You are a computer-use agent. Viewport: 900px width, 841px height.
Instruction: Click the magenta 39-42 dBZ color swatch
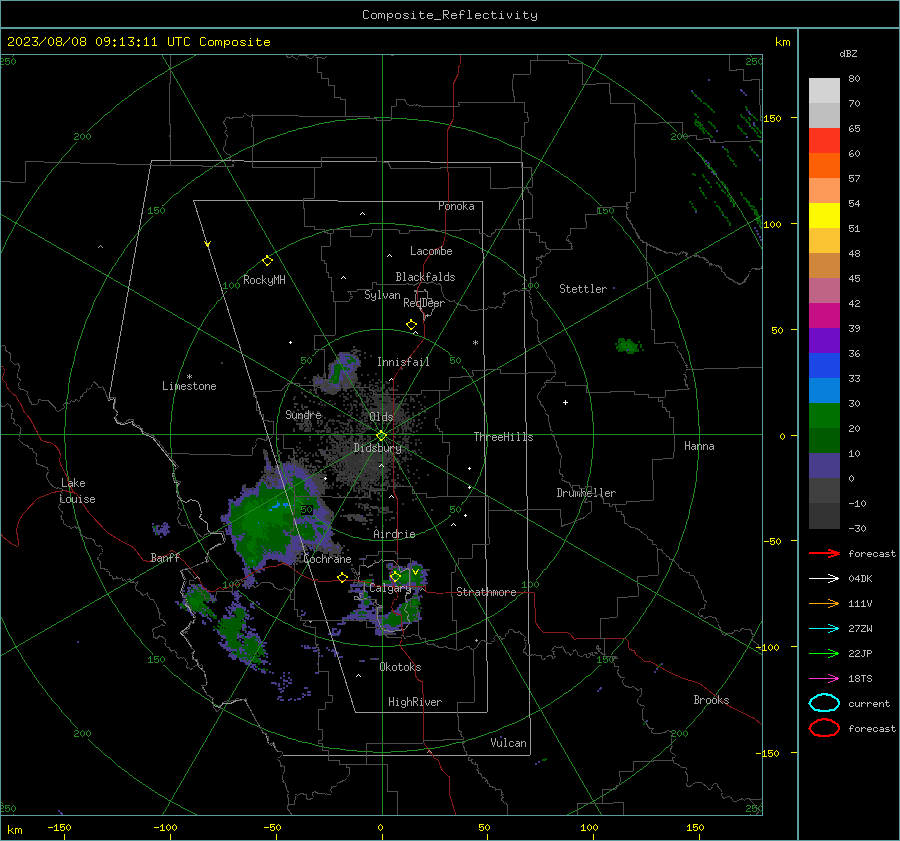[824, 316]
